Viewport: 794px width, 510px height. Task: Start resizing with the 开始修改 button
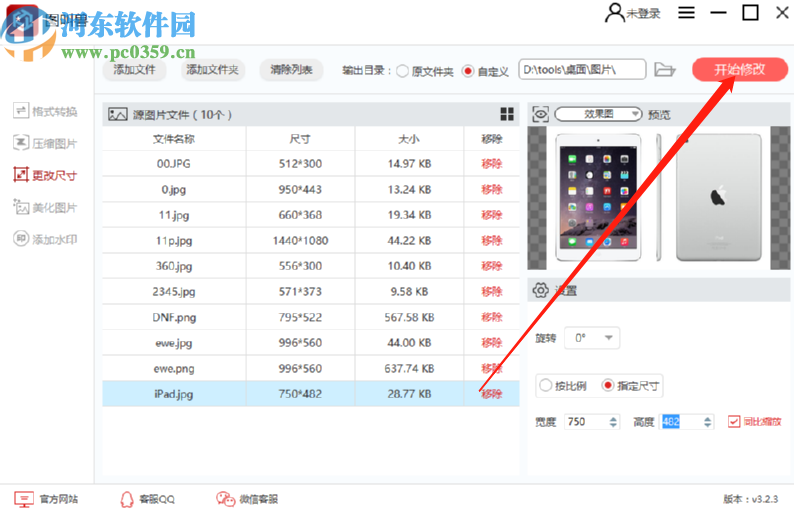click(x=740, y=70)
